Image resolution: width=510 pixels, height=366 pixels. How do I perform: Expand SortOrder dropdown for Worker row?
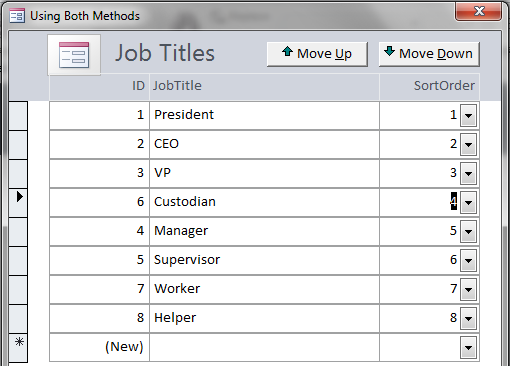(468, 289)
